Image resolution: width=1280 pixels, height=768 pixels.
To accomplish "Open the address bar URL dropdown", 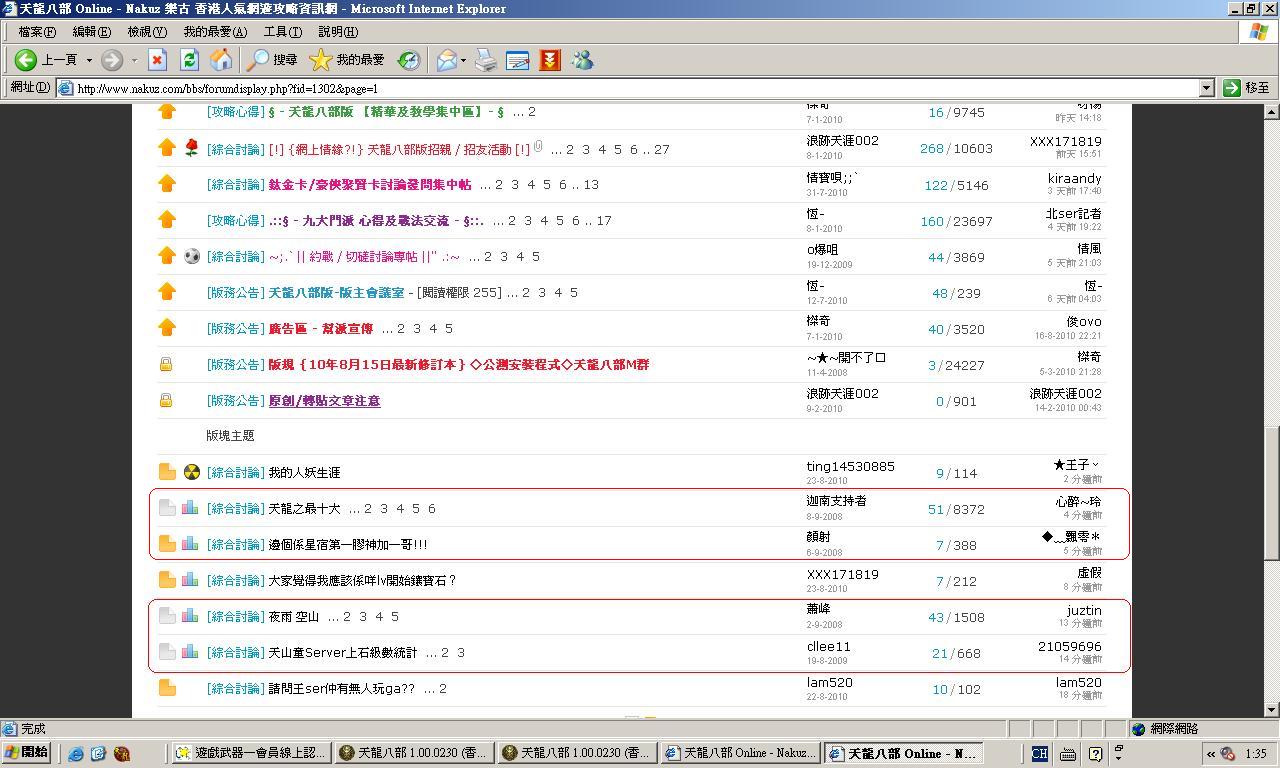I will 1206,88.
